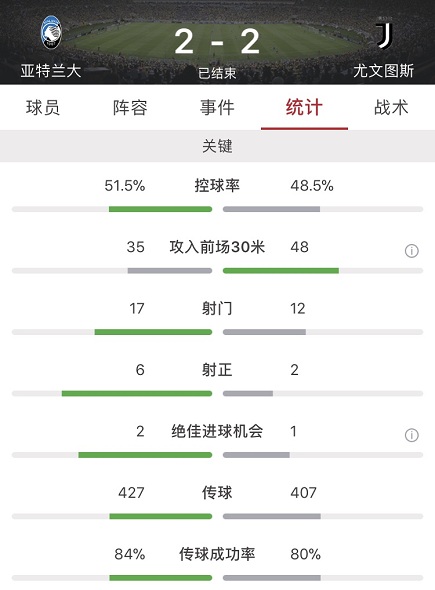Tap the 2 - 2 score display
435x590 pixels.
(217, 41)
